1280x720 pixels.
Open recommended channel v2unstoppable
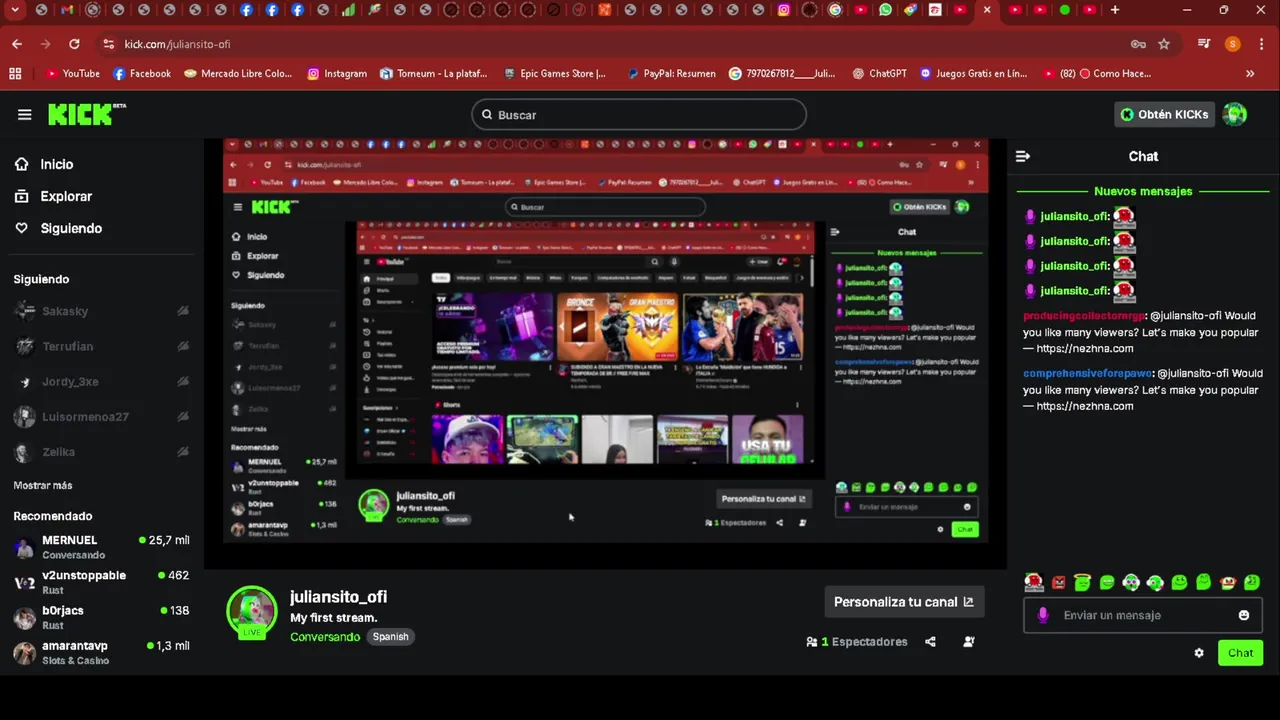tap(102, 582)
